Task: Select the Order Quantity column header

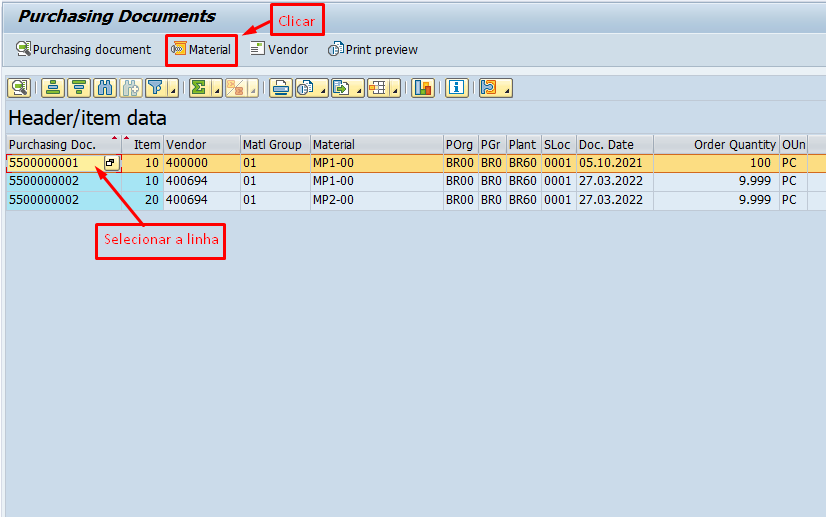Action: coord(734,145)
